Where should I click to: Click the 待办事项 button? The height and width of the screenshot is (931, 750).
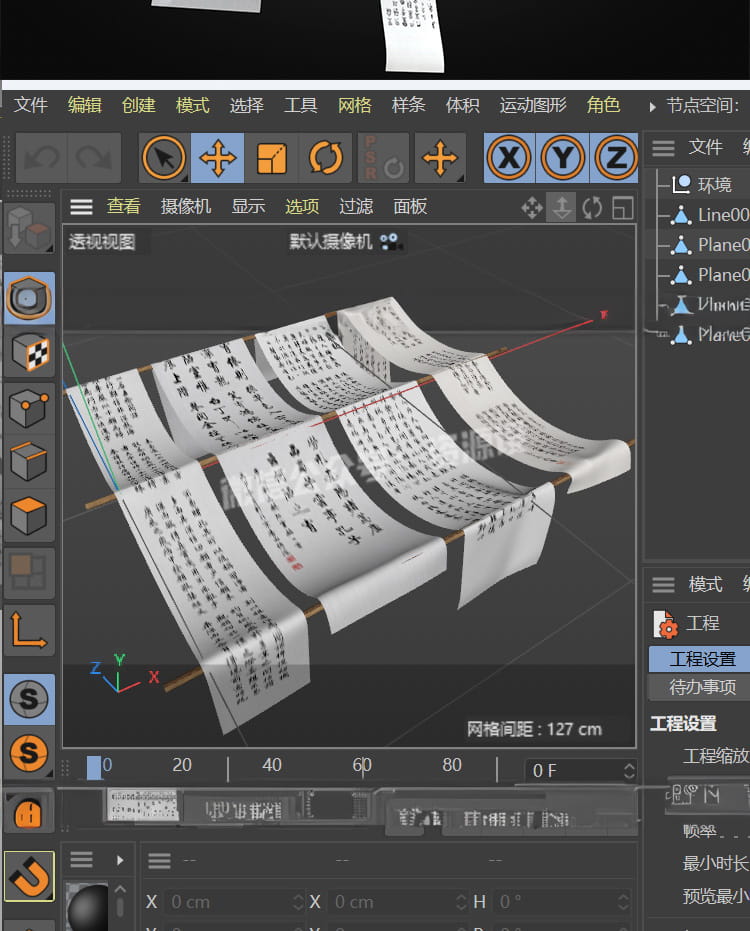702,687
